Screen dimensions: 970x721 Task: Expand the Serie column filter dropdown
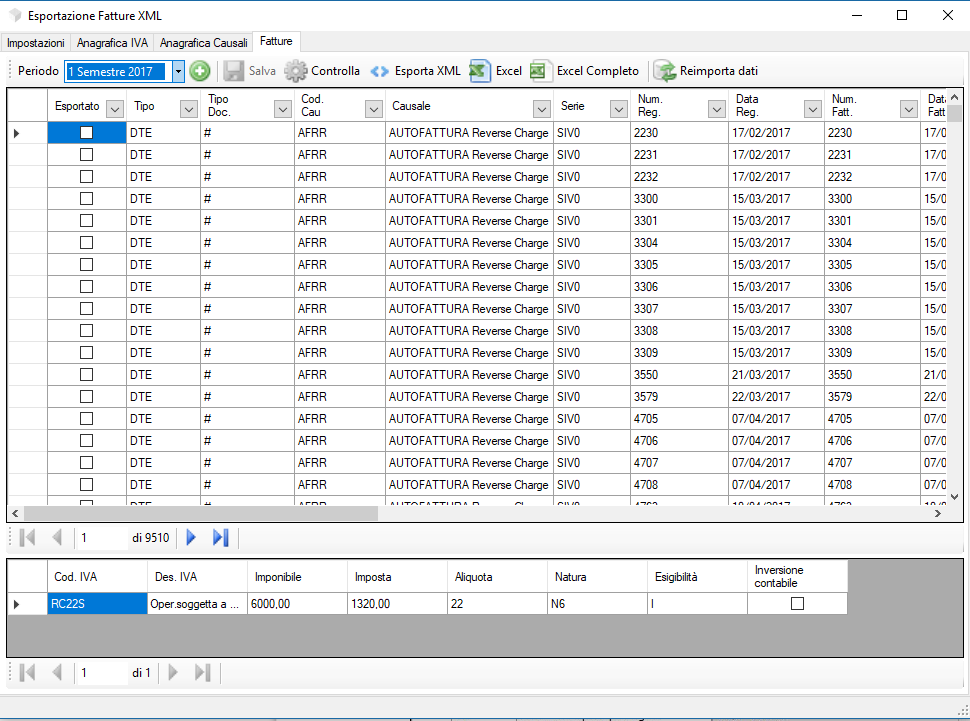[620, 108]
